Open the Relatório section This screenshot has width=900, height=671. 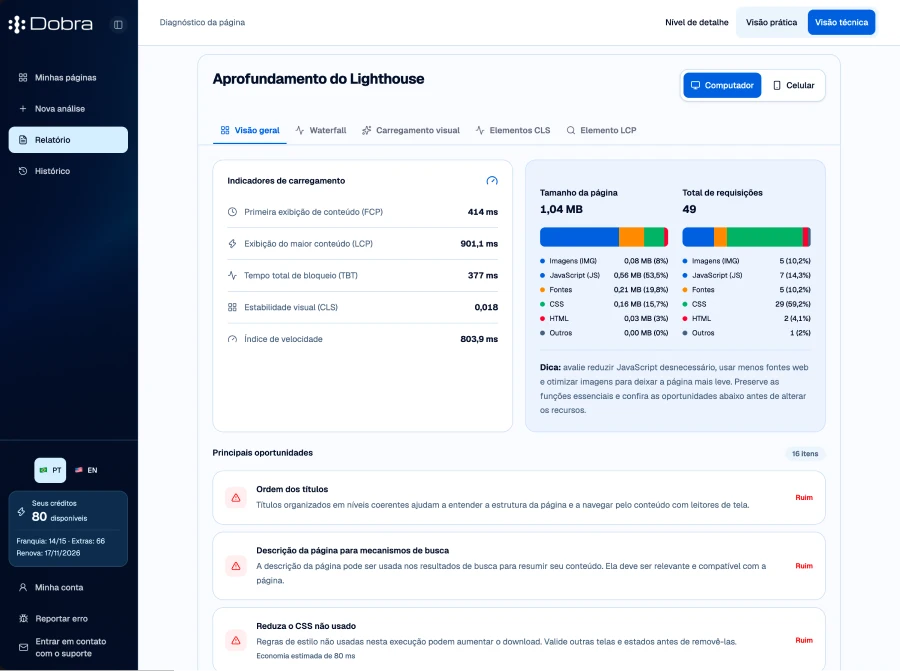coord(68,139)
